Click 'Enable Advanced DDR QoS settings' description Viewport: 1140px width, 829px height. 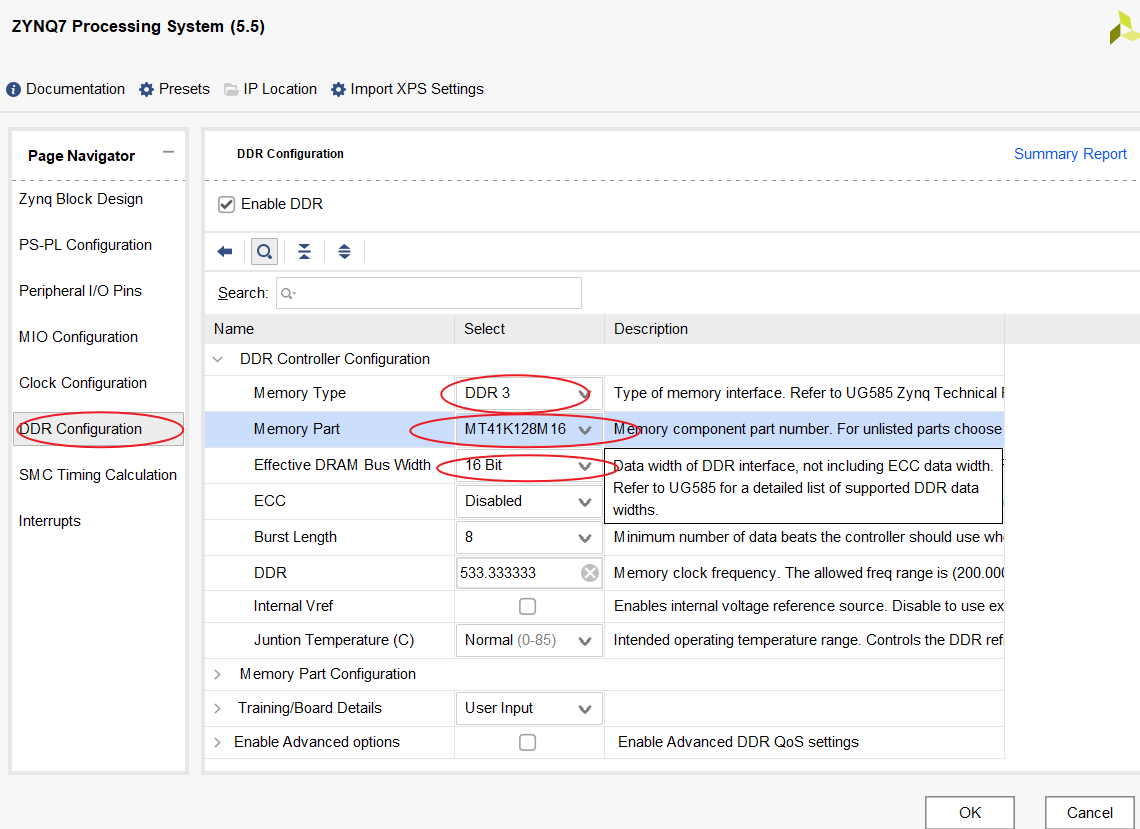(738, 742)
